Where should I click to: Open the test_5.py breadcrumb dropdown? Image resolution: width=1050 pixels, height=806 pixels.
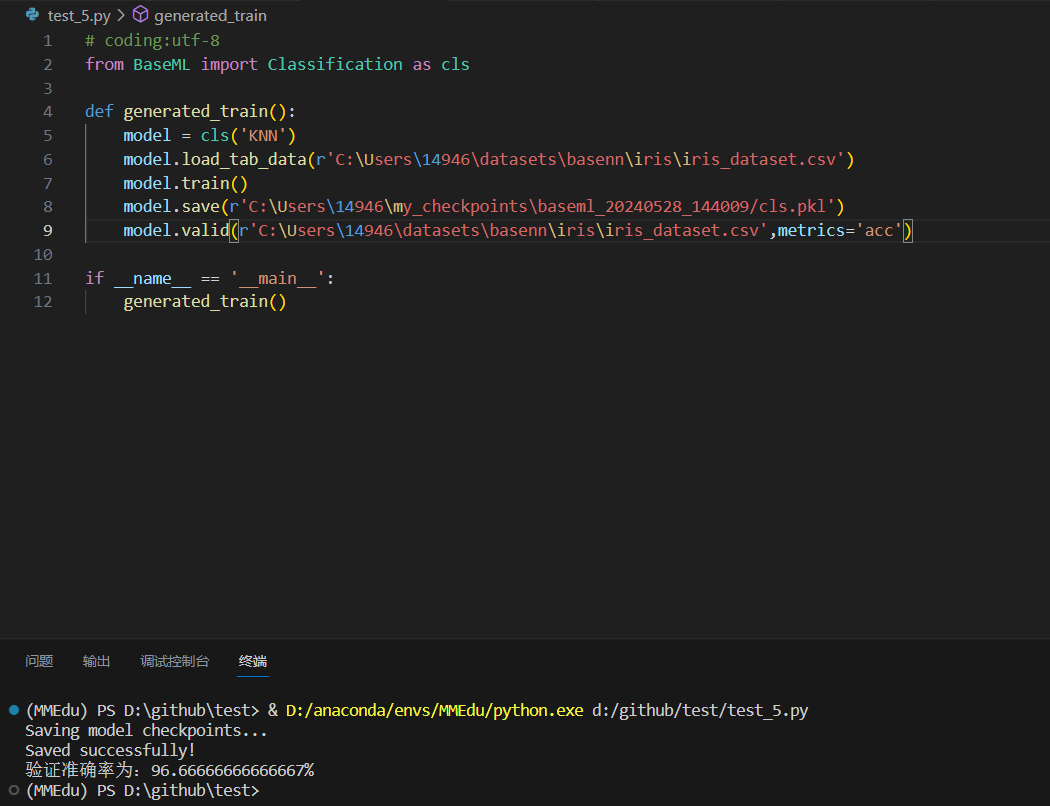pyautogui.click(x=79, y=16)
